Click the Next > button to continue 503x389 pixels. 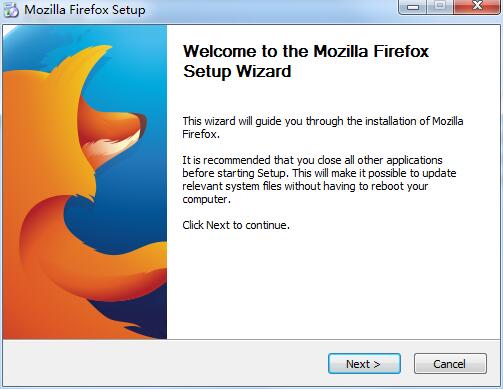[364, 364]
